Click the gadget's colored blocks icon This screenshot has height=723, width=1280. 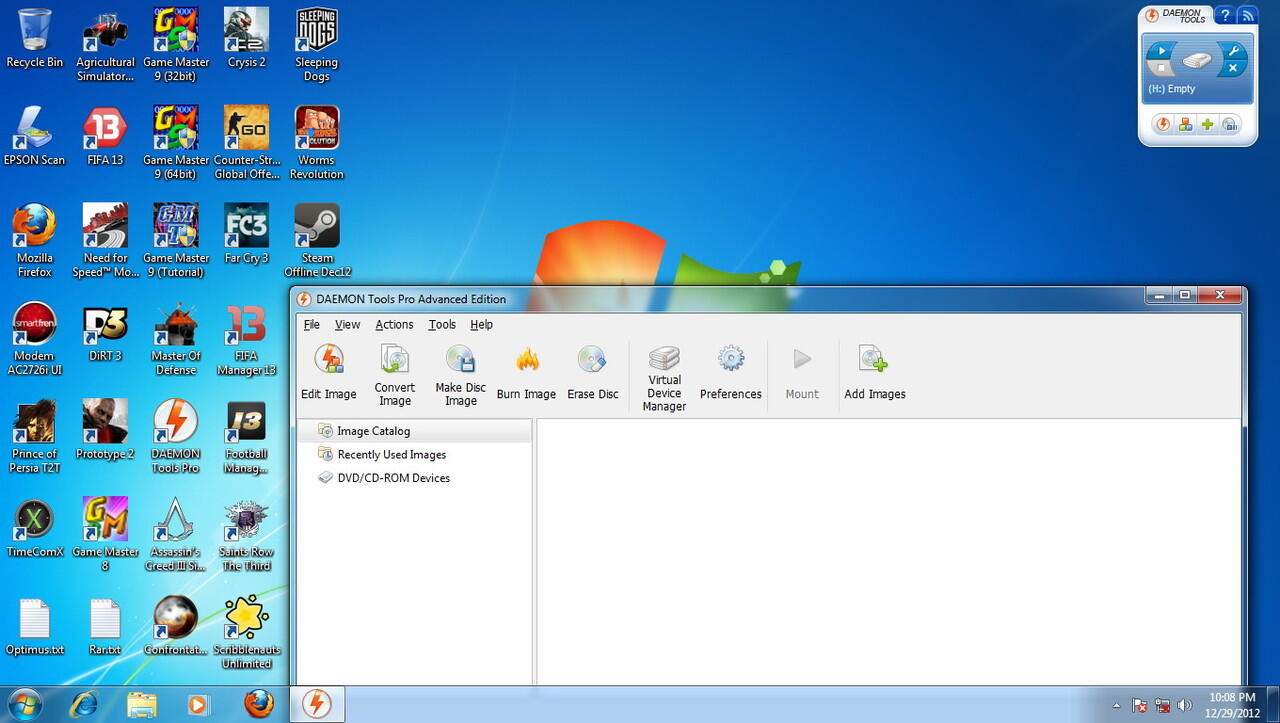[x=1185, y=124]
